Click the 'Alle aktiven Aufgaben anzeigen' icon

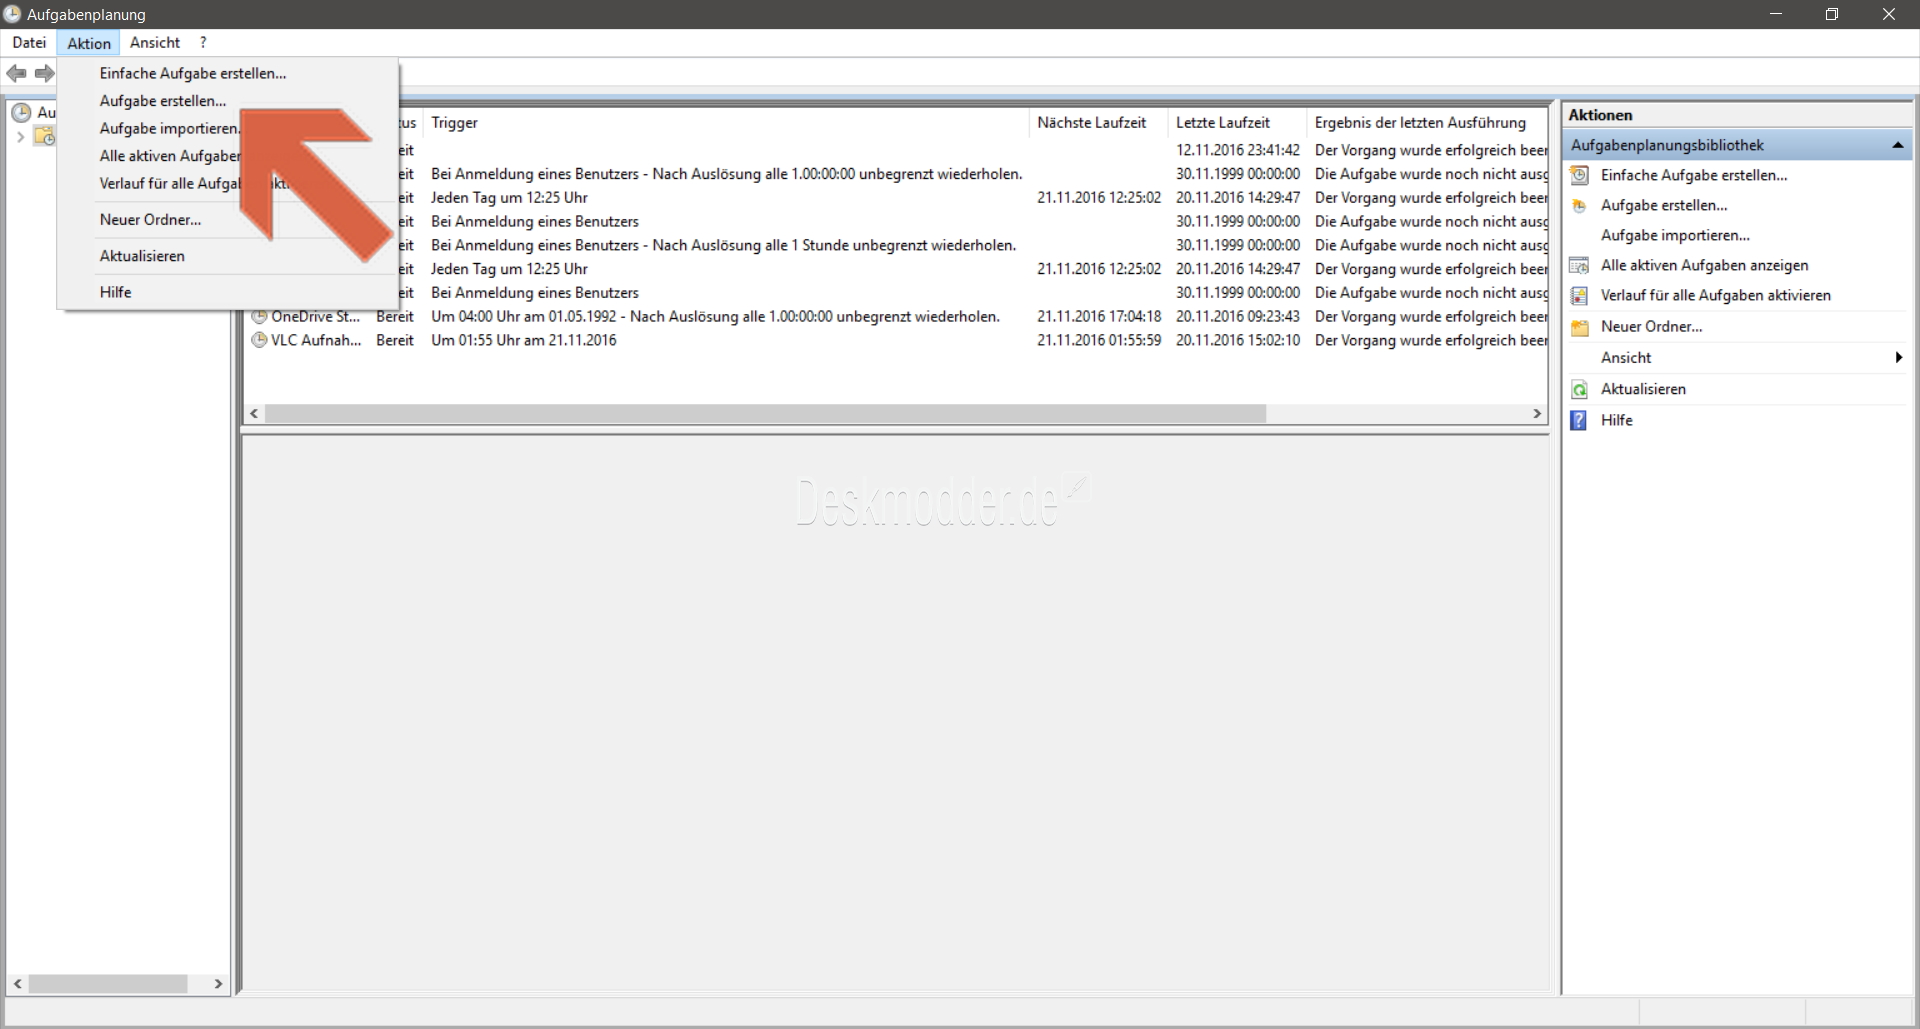tap(1580, 266)
